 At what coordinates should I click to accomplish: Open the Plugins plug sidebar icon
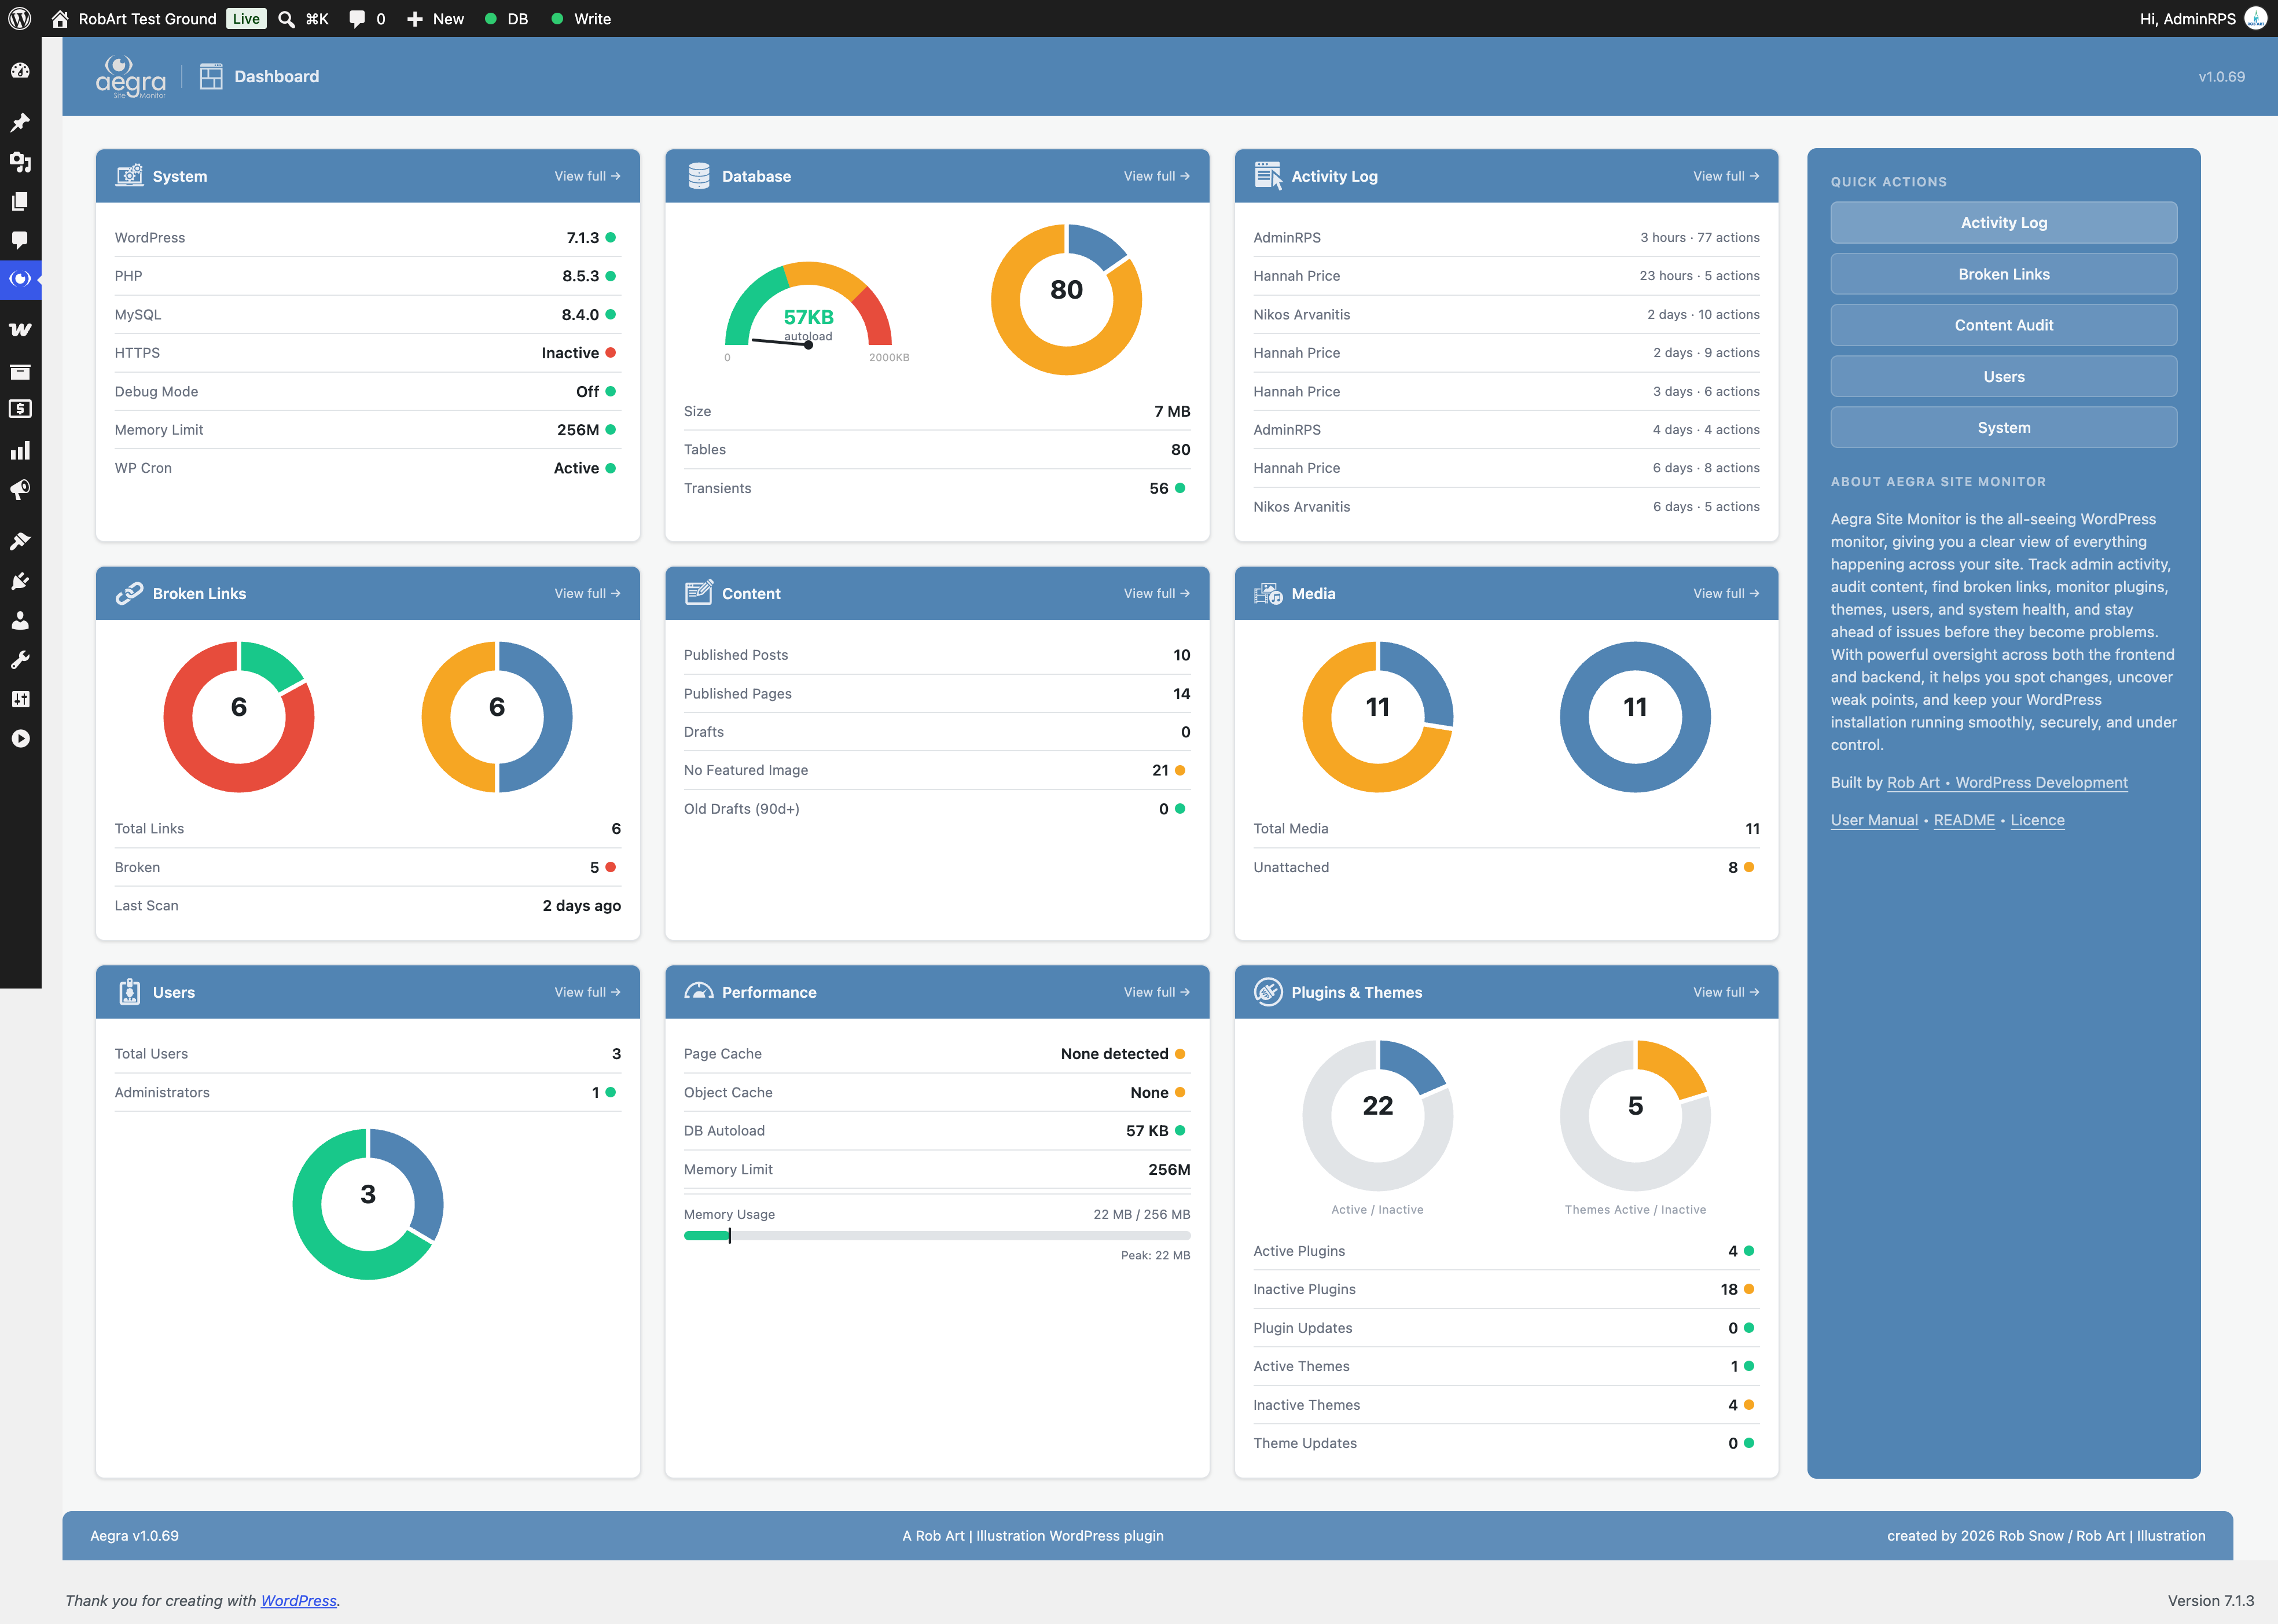(x=20, y=581)
